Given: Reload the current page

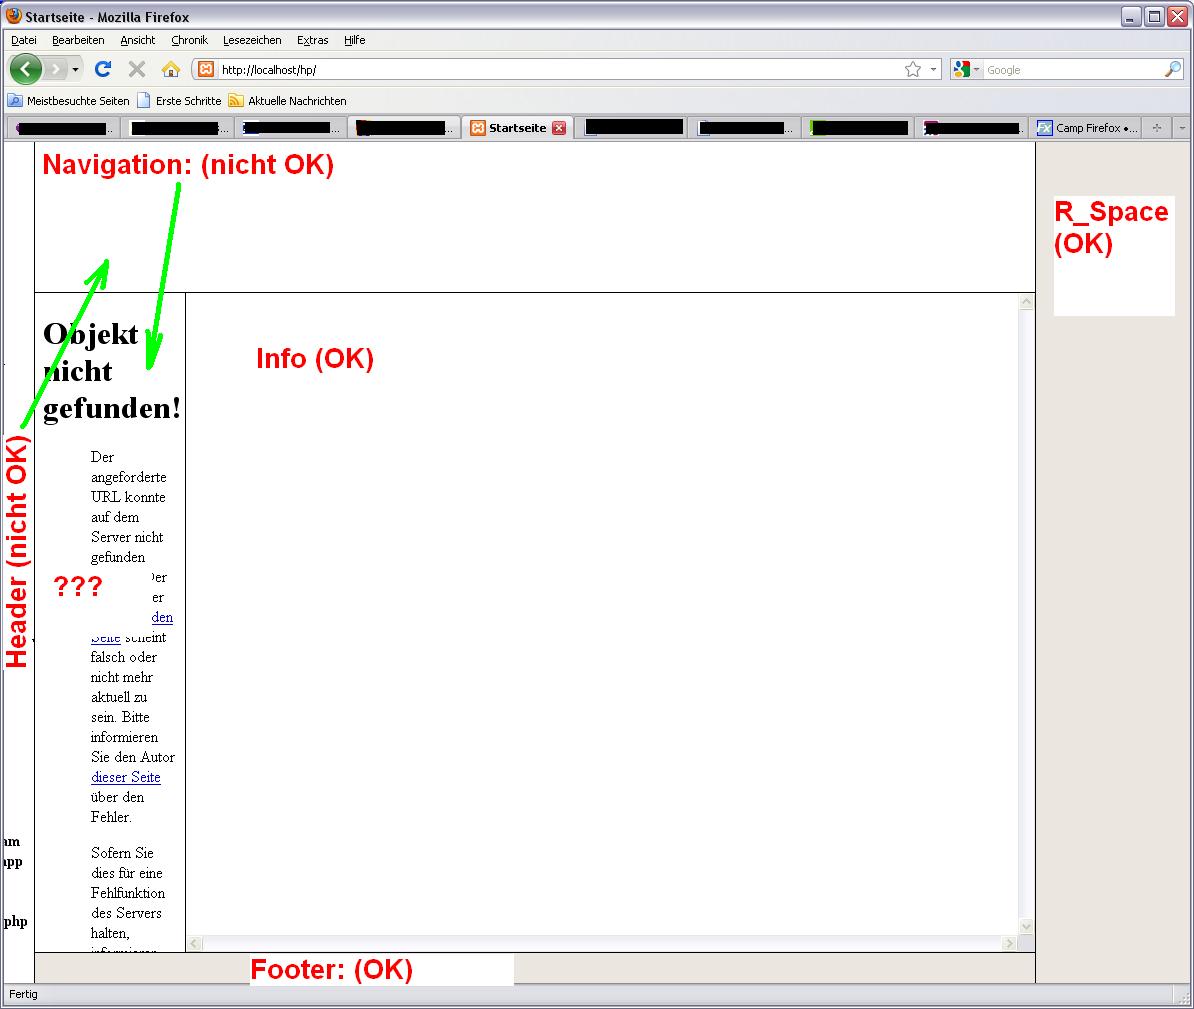Looking at the screenshot, I should tap(102, 69).
